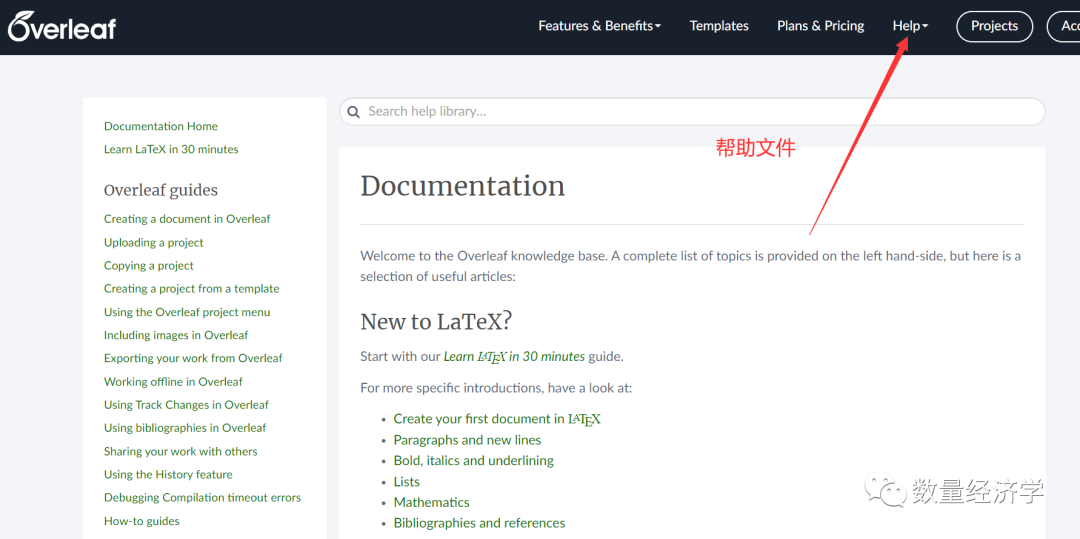Open Bold, italics and underlining article
Image resolution: width=1080 pixels, height=539 pixels.
[473, 461]
